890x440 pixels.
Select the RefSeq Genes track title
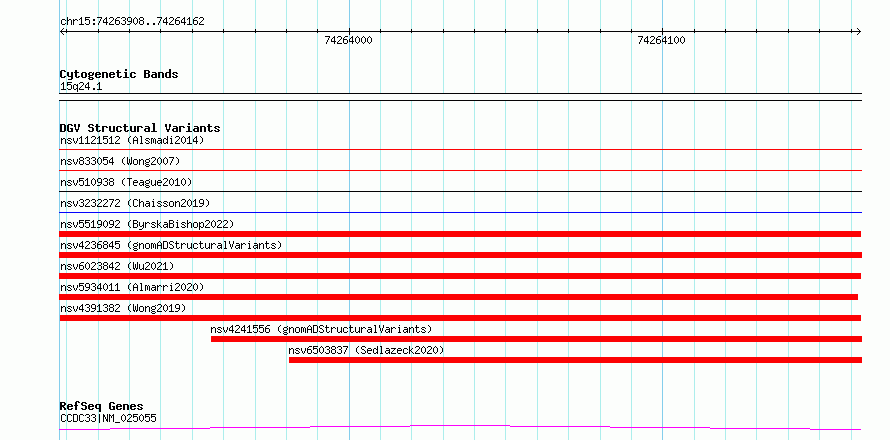102,407
